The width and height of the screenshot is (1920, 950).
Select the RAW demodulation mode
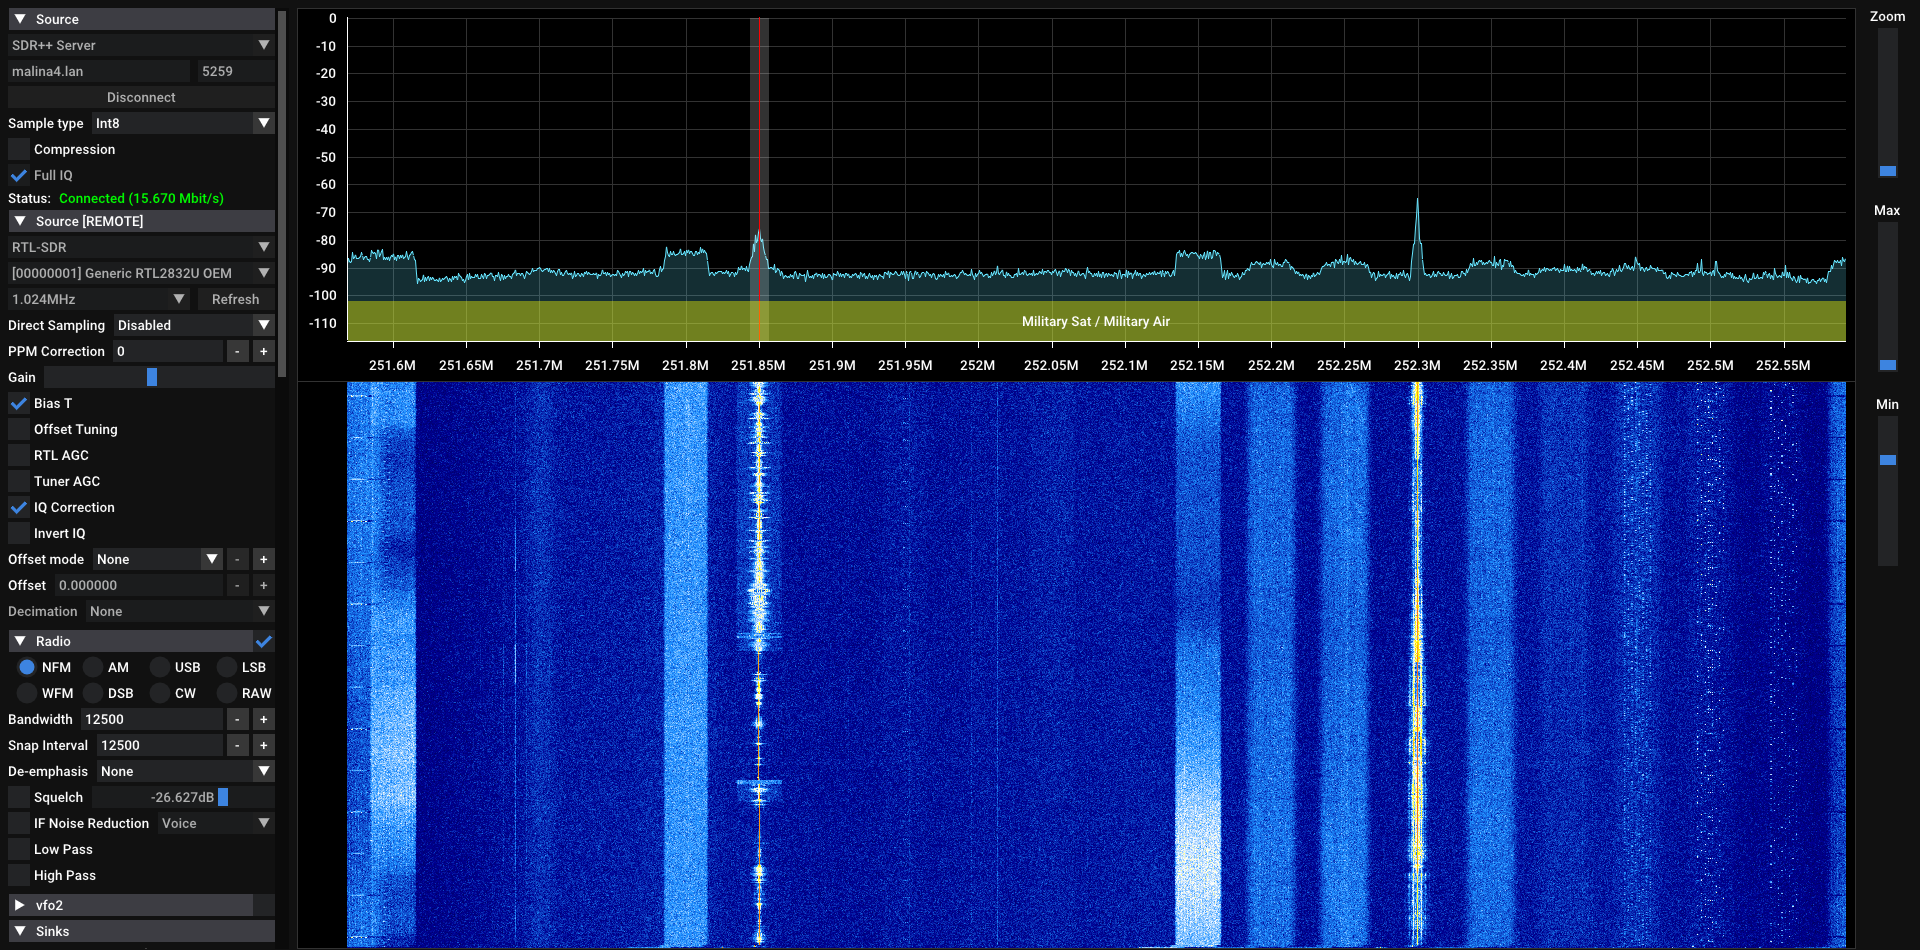pos(227,693)
